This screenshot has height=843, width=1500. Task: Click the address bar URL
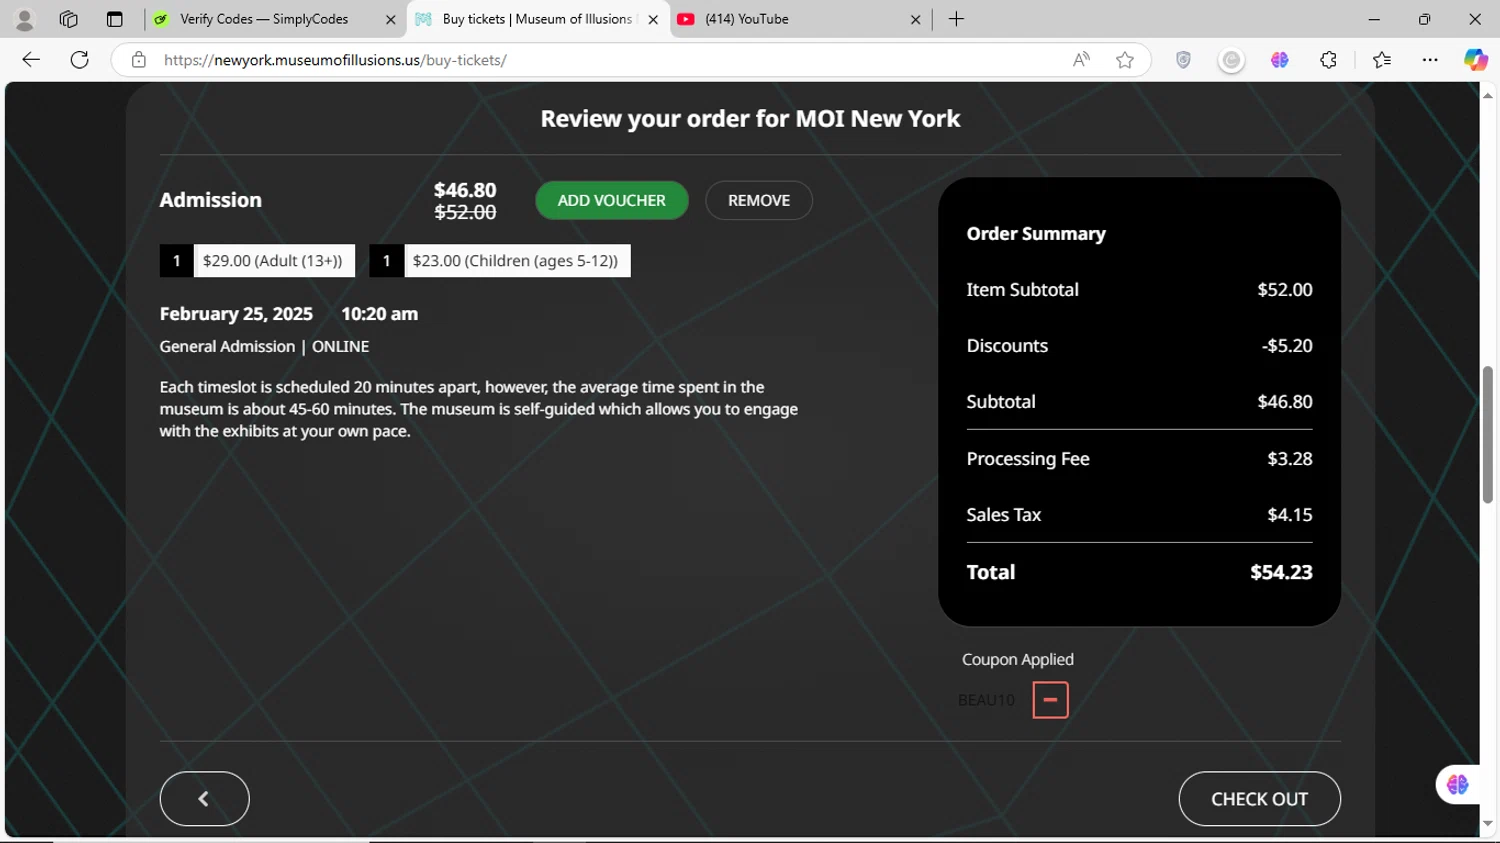point(335,60)
